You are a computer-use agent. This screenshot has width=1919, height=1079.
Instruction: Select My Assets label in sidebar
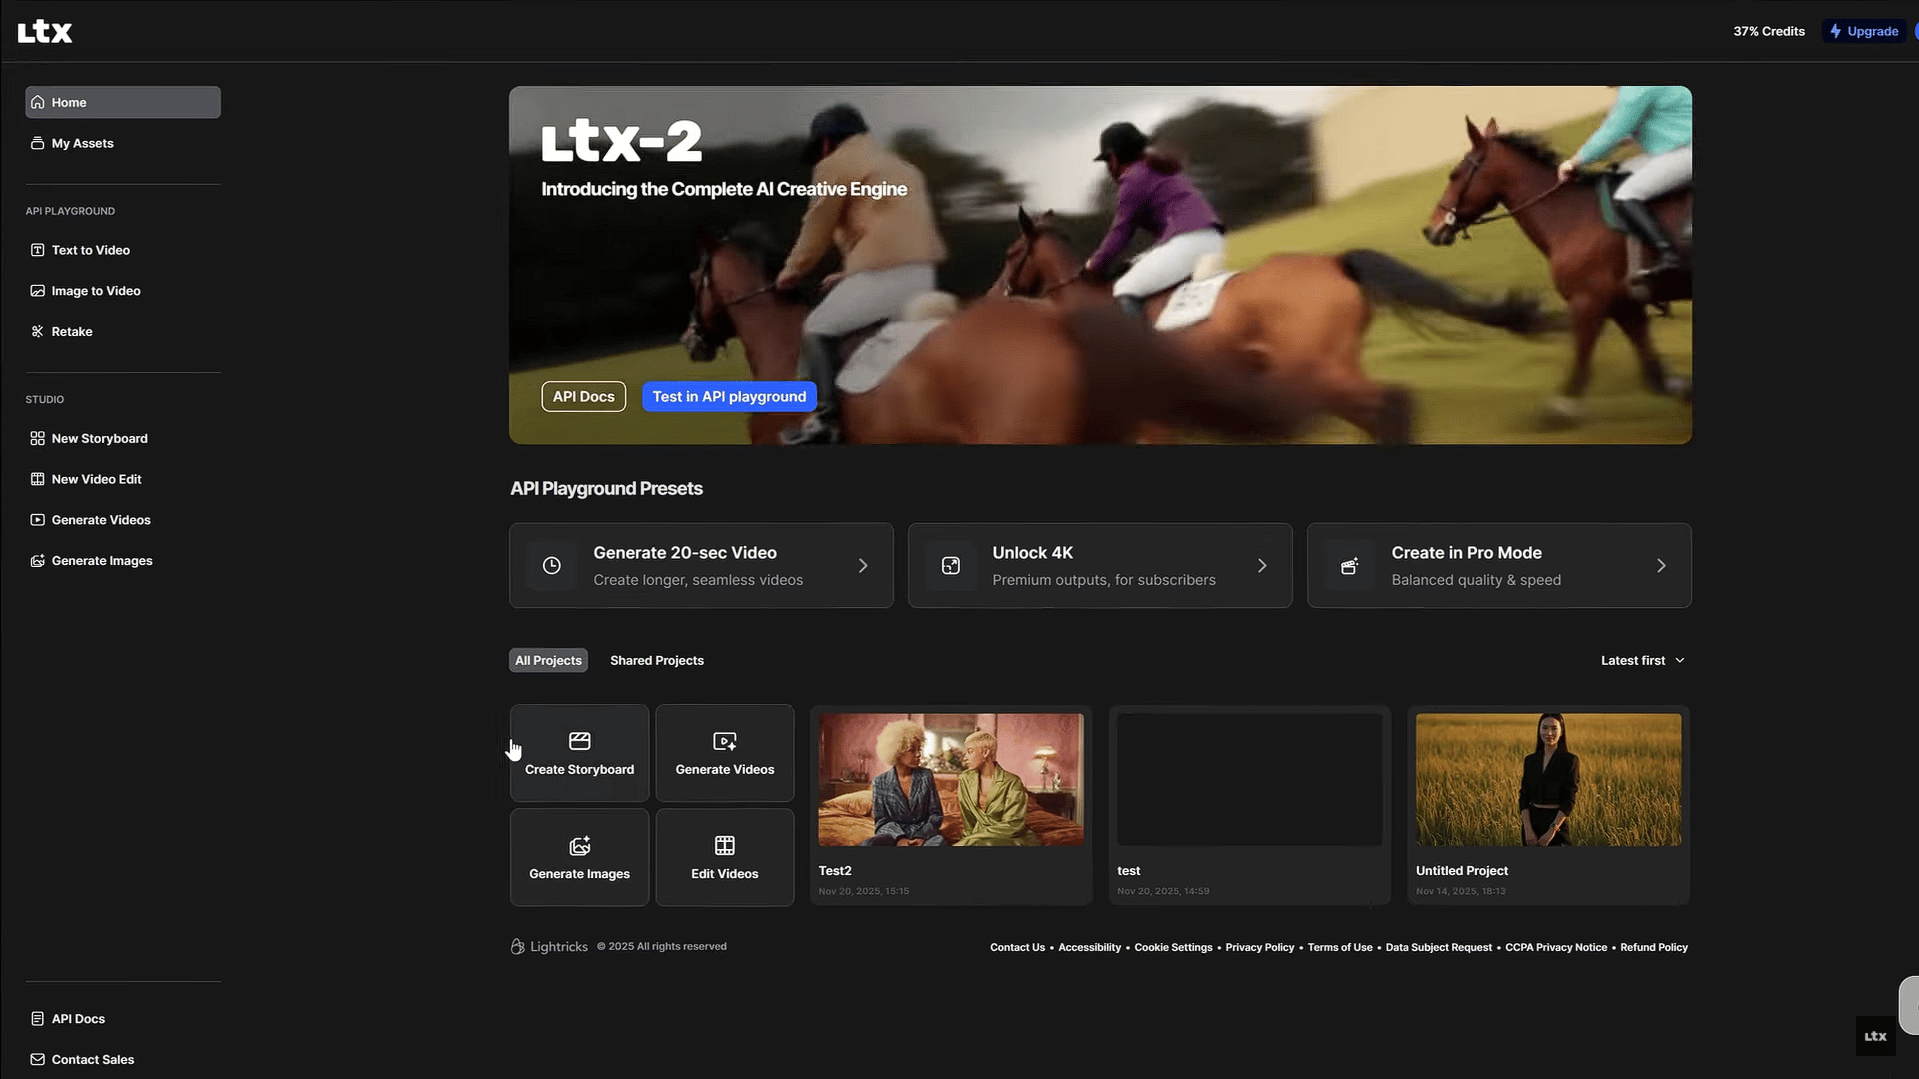[x=83, y=143]
